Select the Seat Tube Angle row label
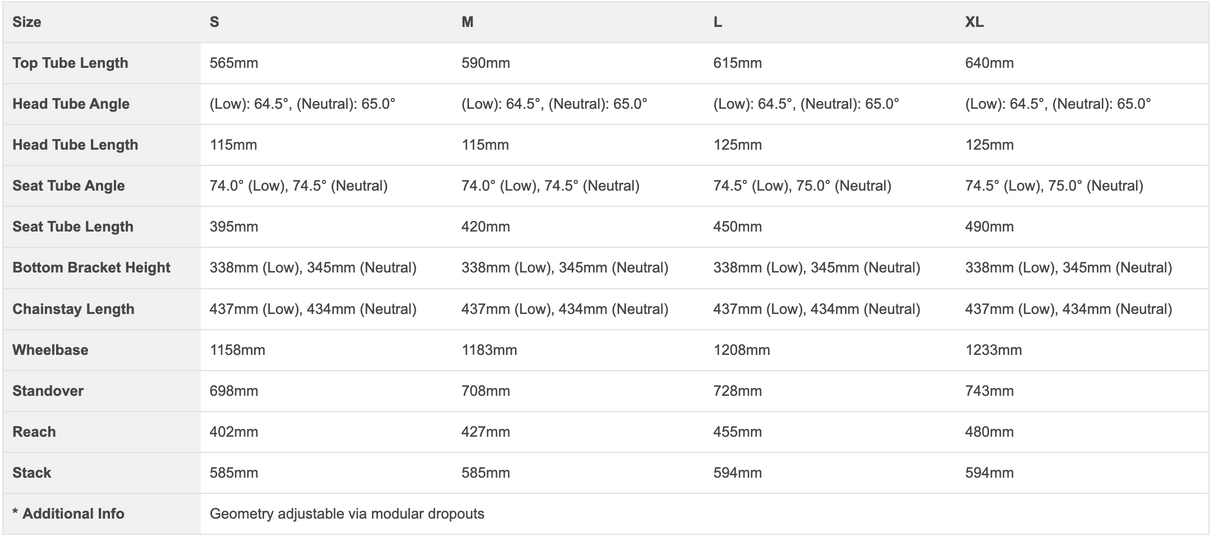Viewport: 1214px width, 536px height. pyautogui.click(x=69, y=186)
